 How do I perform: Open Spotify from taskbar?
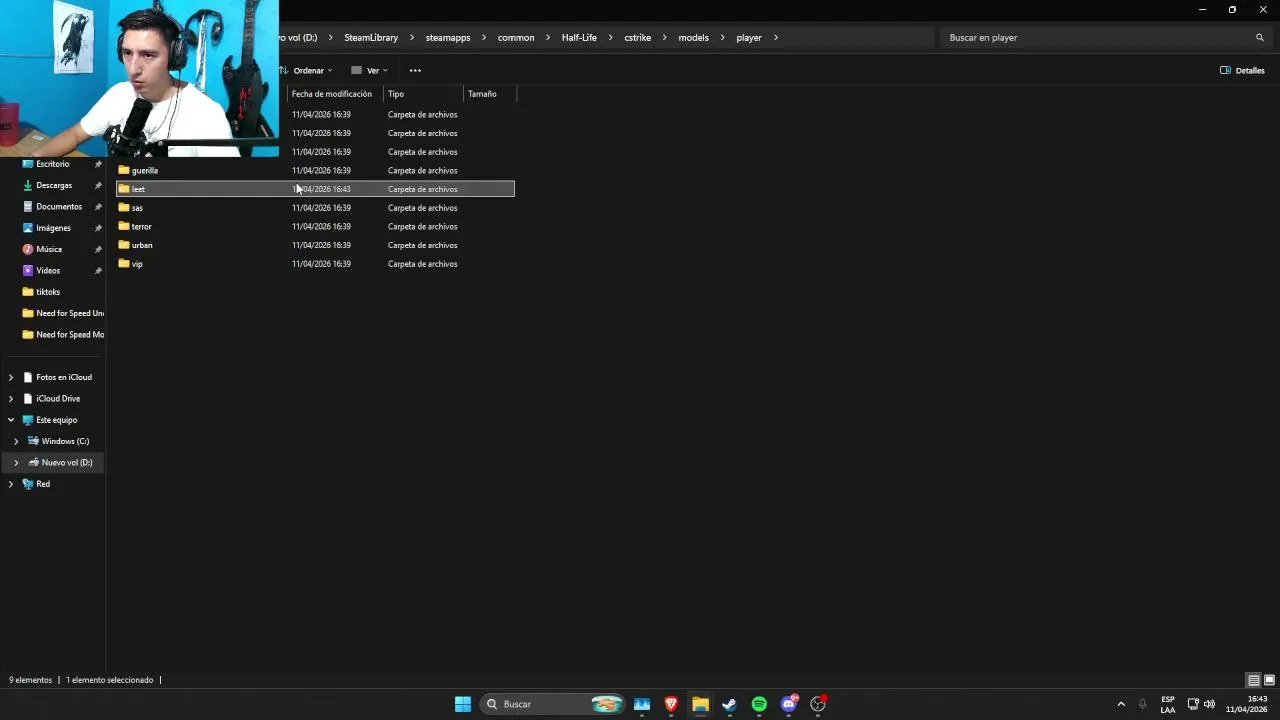click(759, 704)
